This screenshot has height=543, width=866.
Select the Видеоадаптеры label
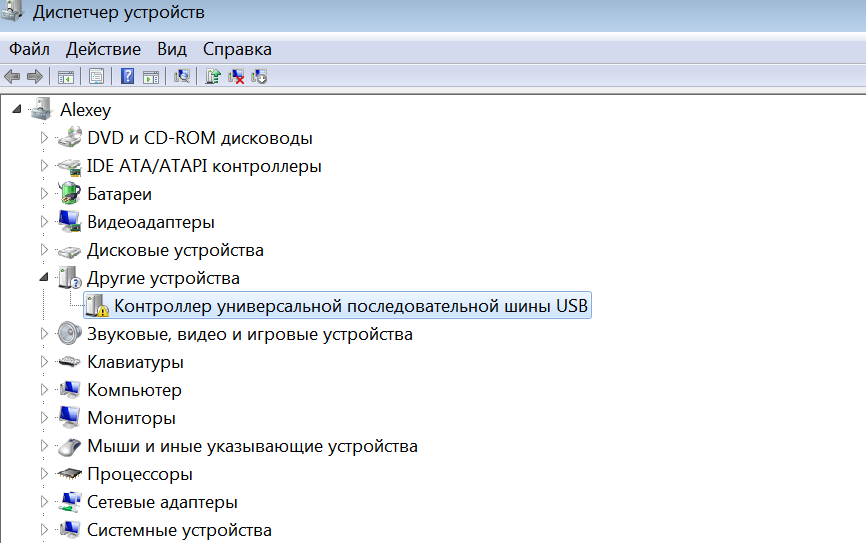pyautogui.click(x=151, y=222)
